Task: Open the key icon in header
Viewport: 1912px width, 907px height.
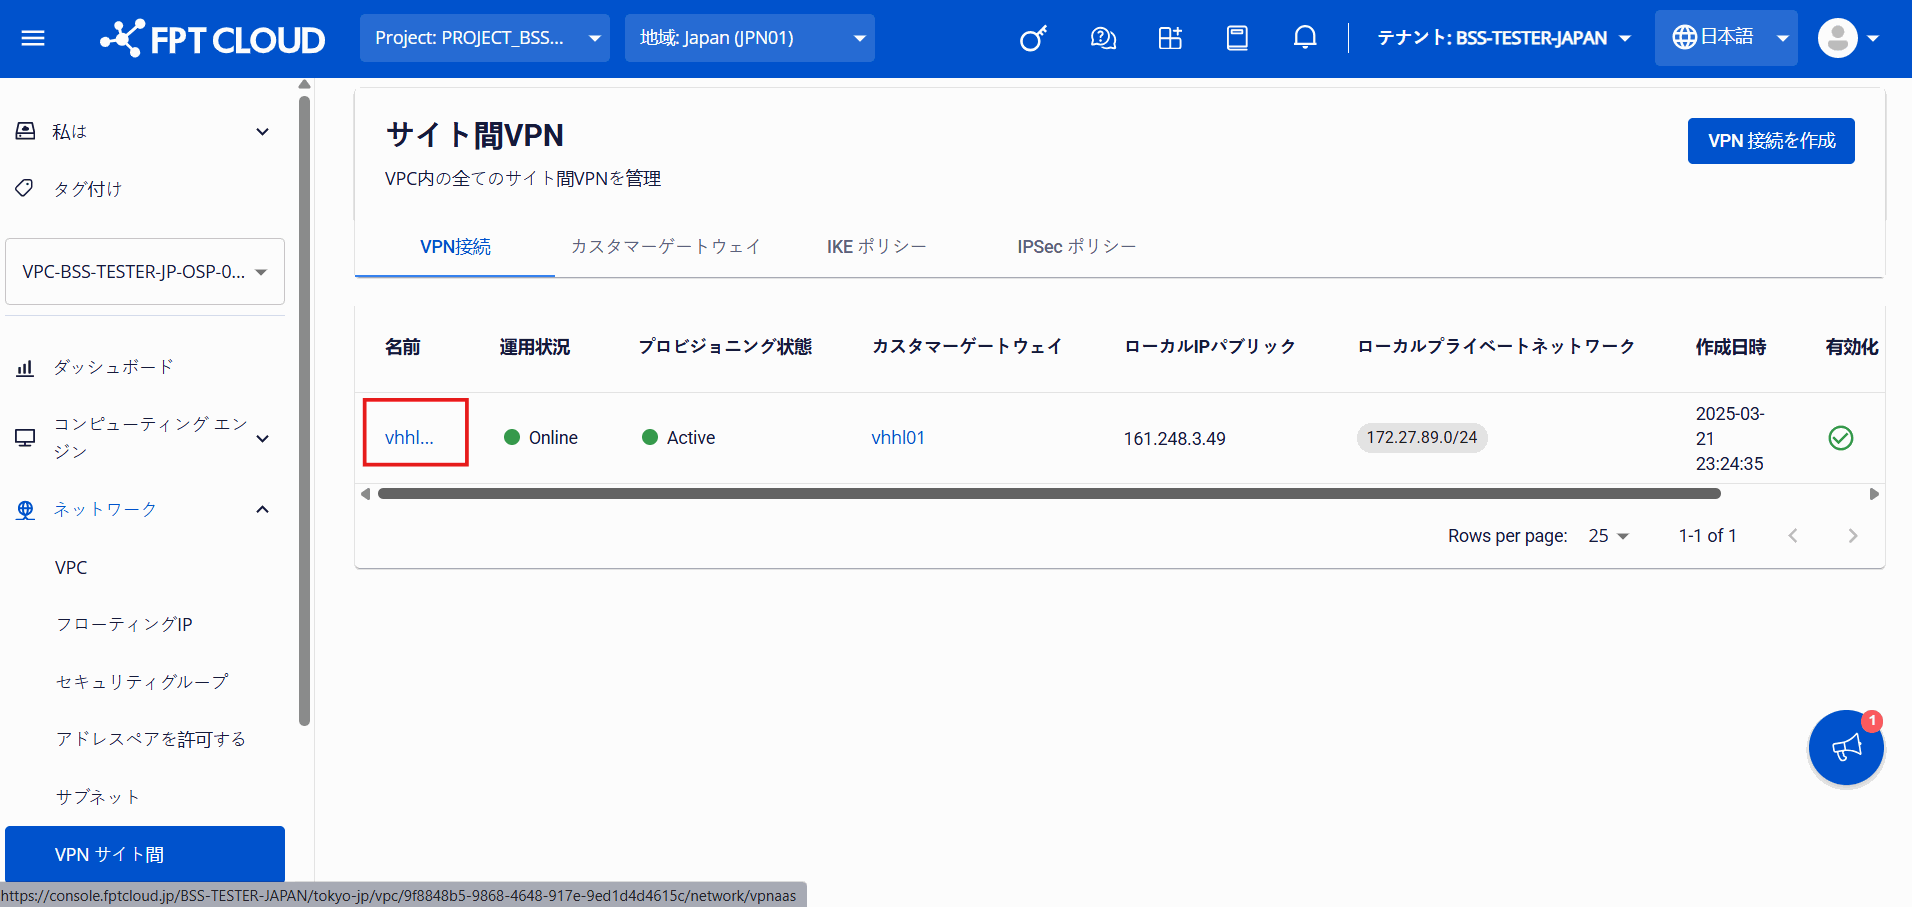Action: [x=1033, y=38]
